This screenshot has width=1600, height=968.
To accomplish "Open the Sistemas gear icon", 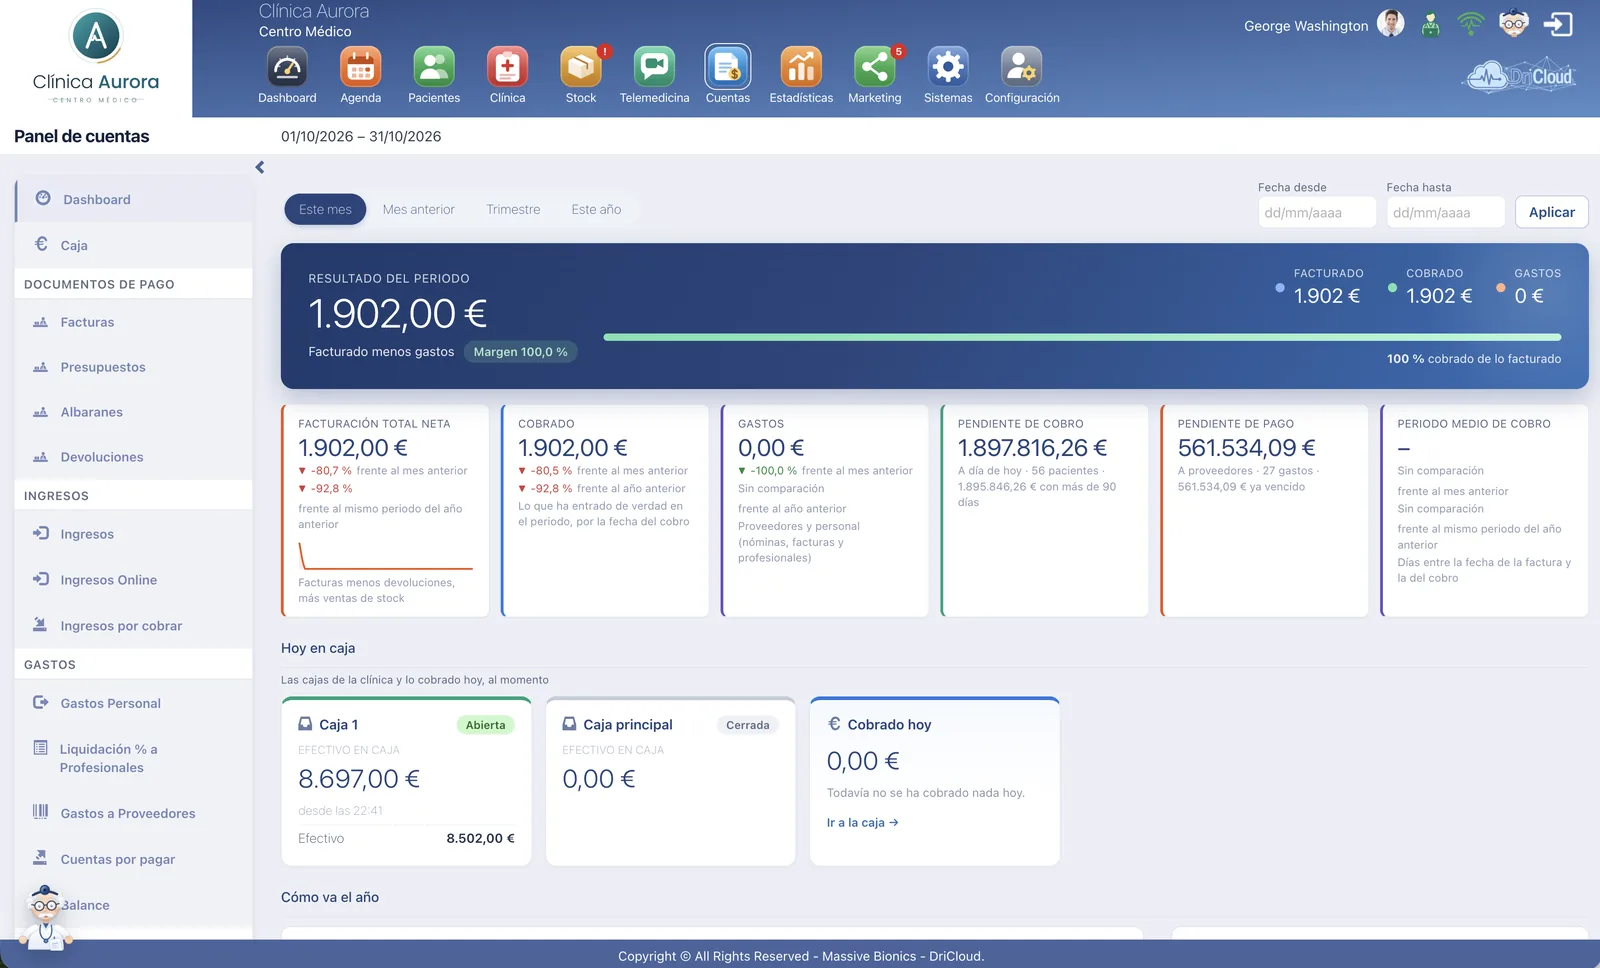I will [x=948, y=67].
